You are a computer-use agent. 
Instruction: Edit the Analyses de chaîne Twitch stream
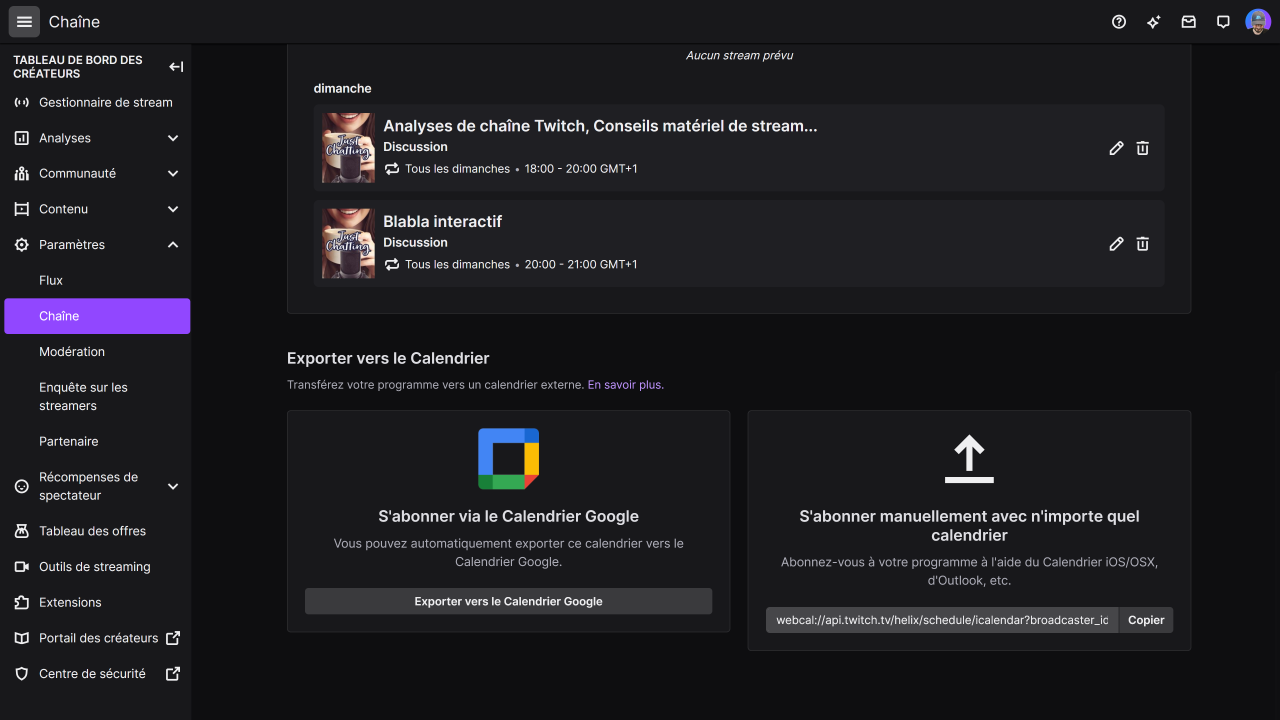1116,148
